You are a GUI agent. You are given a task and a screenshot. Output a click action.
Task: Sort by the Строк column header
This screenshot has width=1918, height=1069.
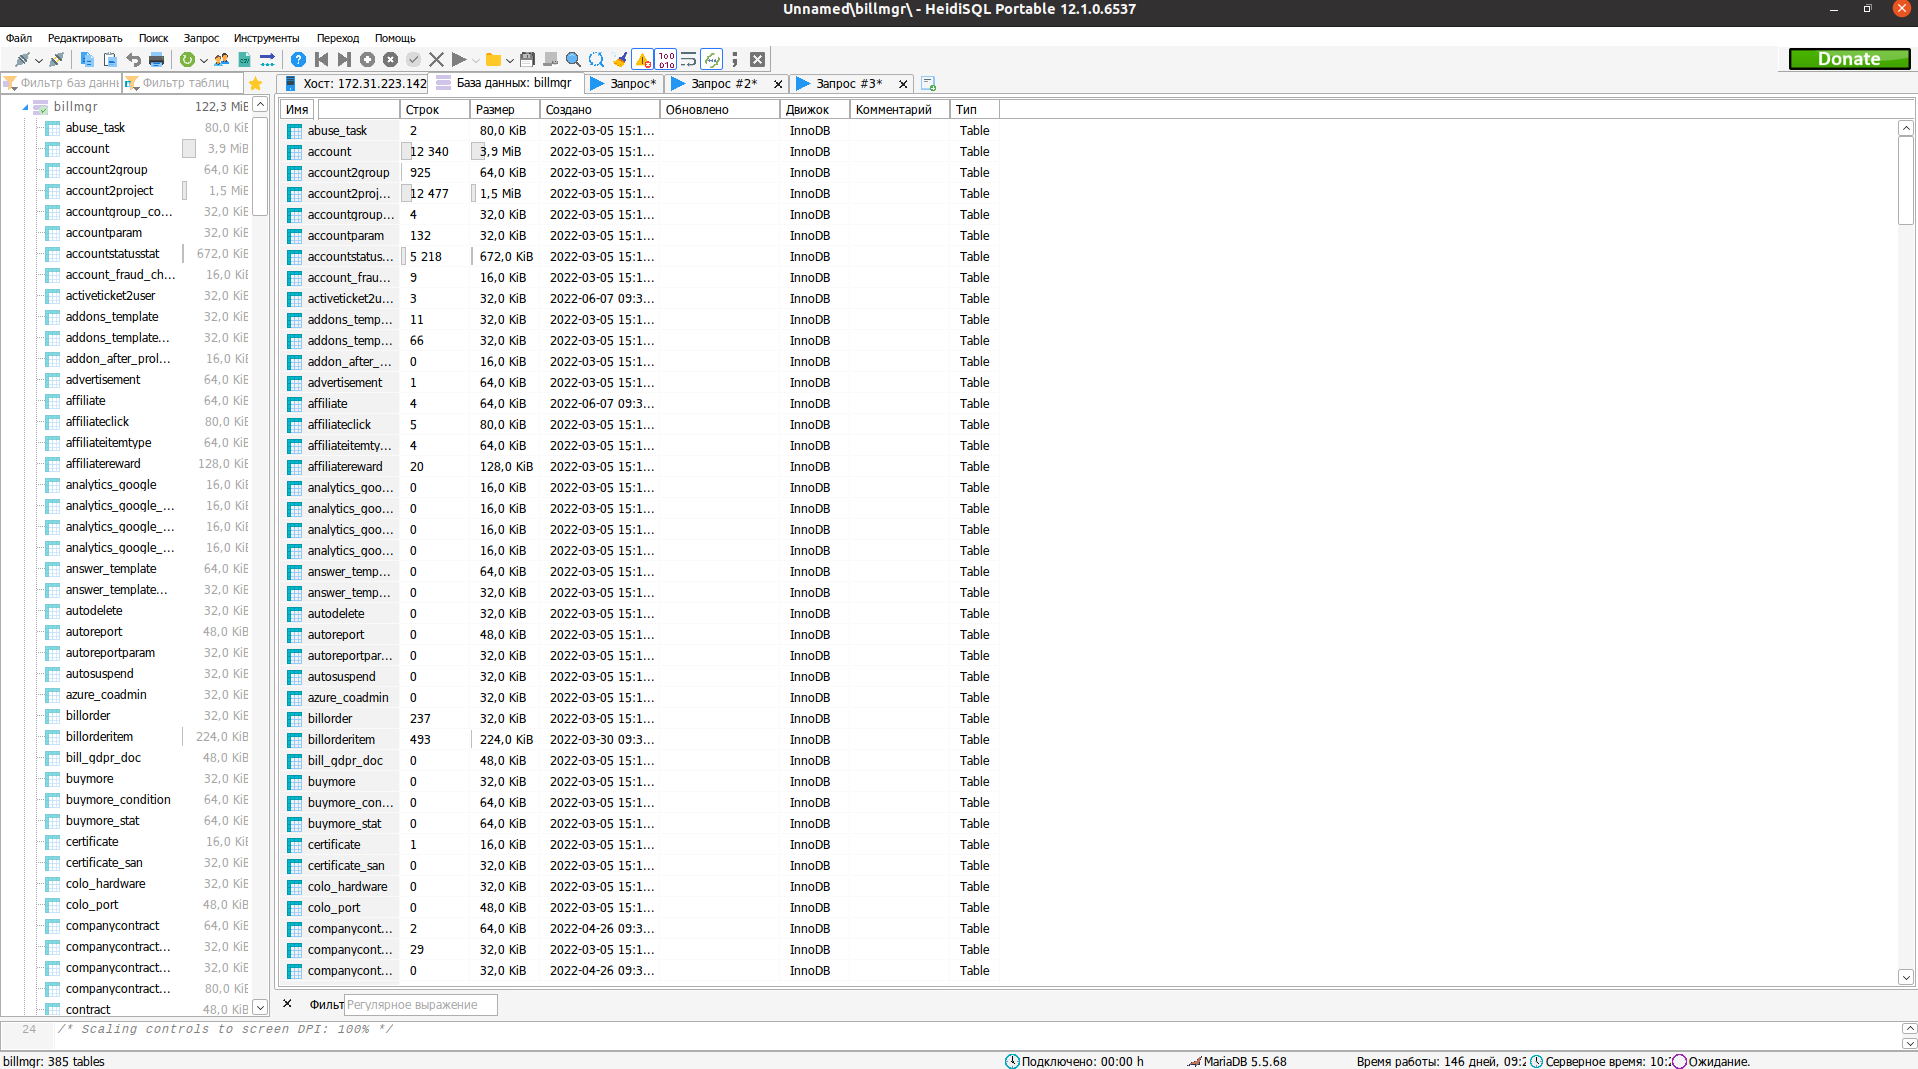435,110
